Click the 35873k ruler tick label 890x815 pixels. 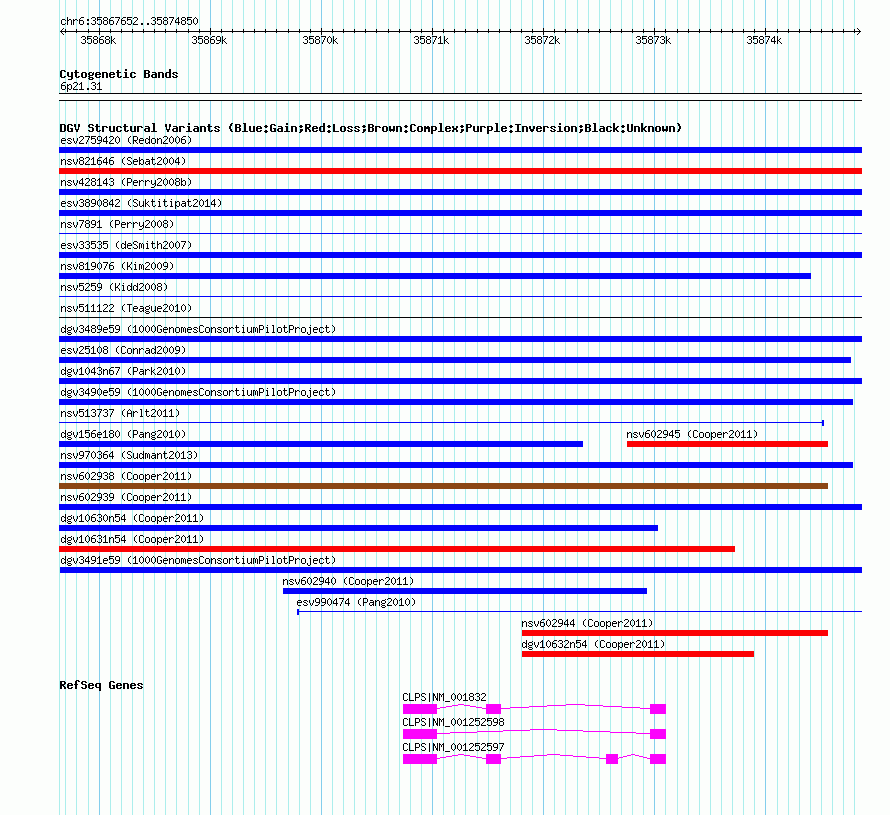(653, 40)
